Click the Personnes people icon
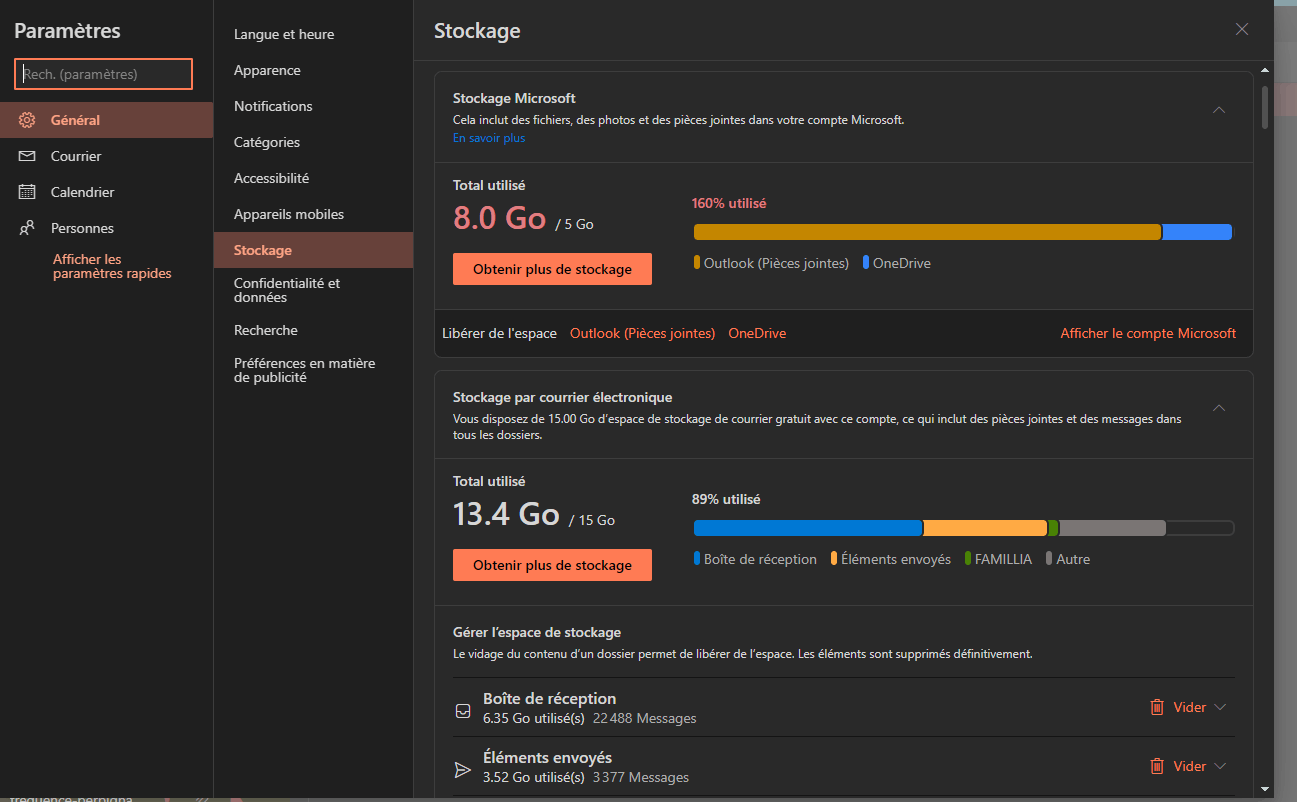The image size is (1297, 802). pyautogui.click(x=27, y=228)
